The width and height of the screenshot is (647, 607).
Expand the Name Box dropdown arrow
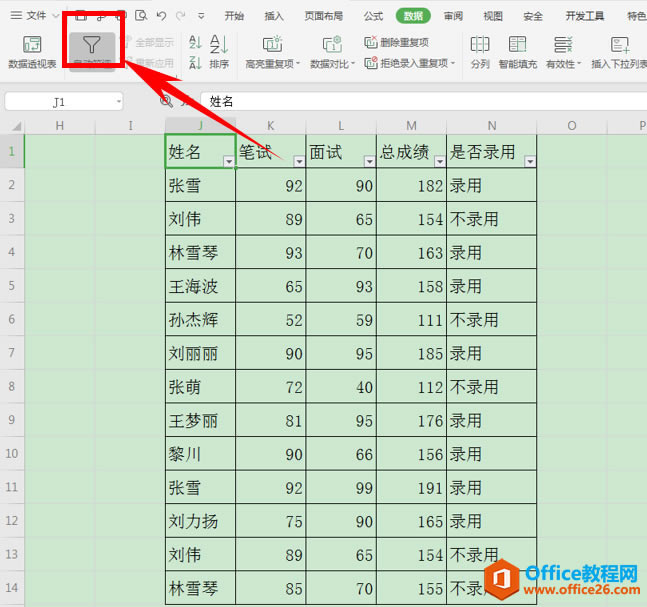(118, 101)
